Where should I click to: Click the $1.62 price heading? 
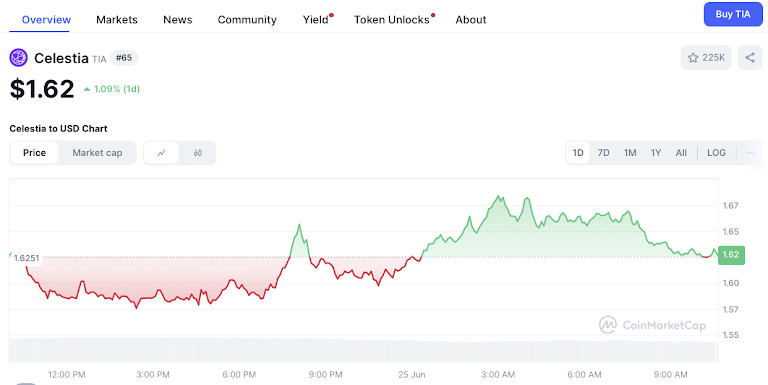point(42,89)
